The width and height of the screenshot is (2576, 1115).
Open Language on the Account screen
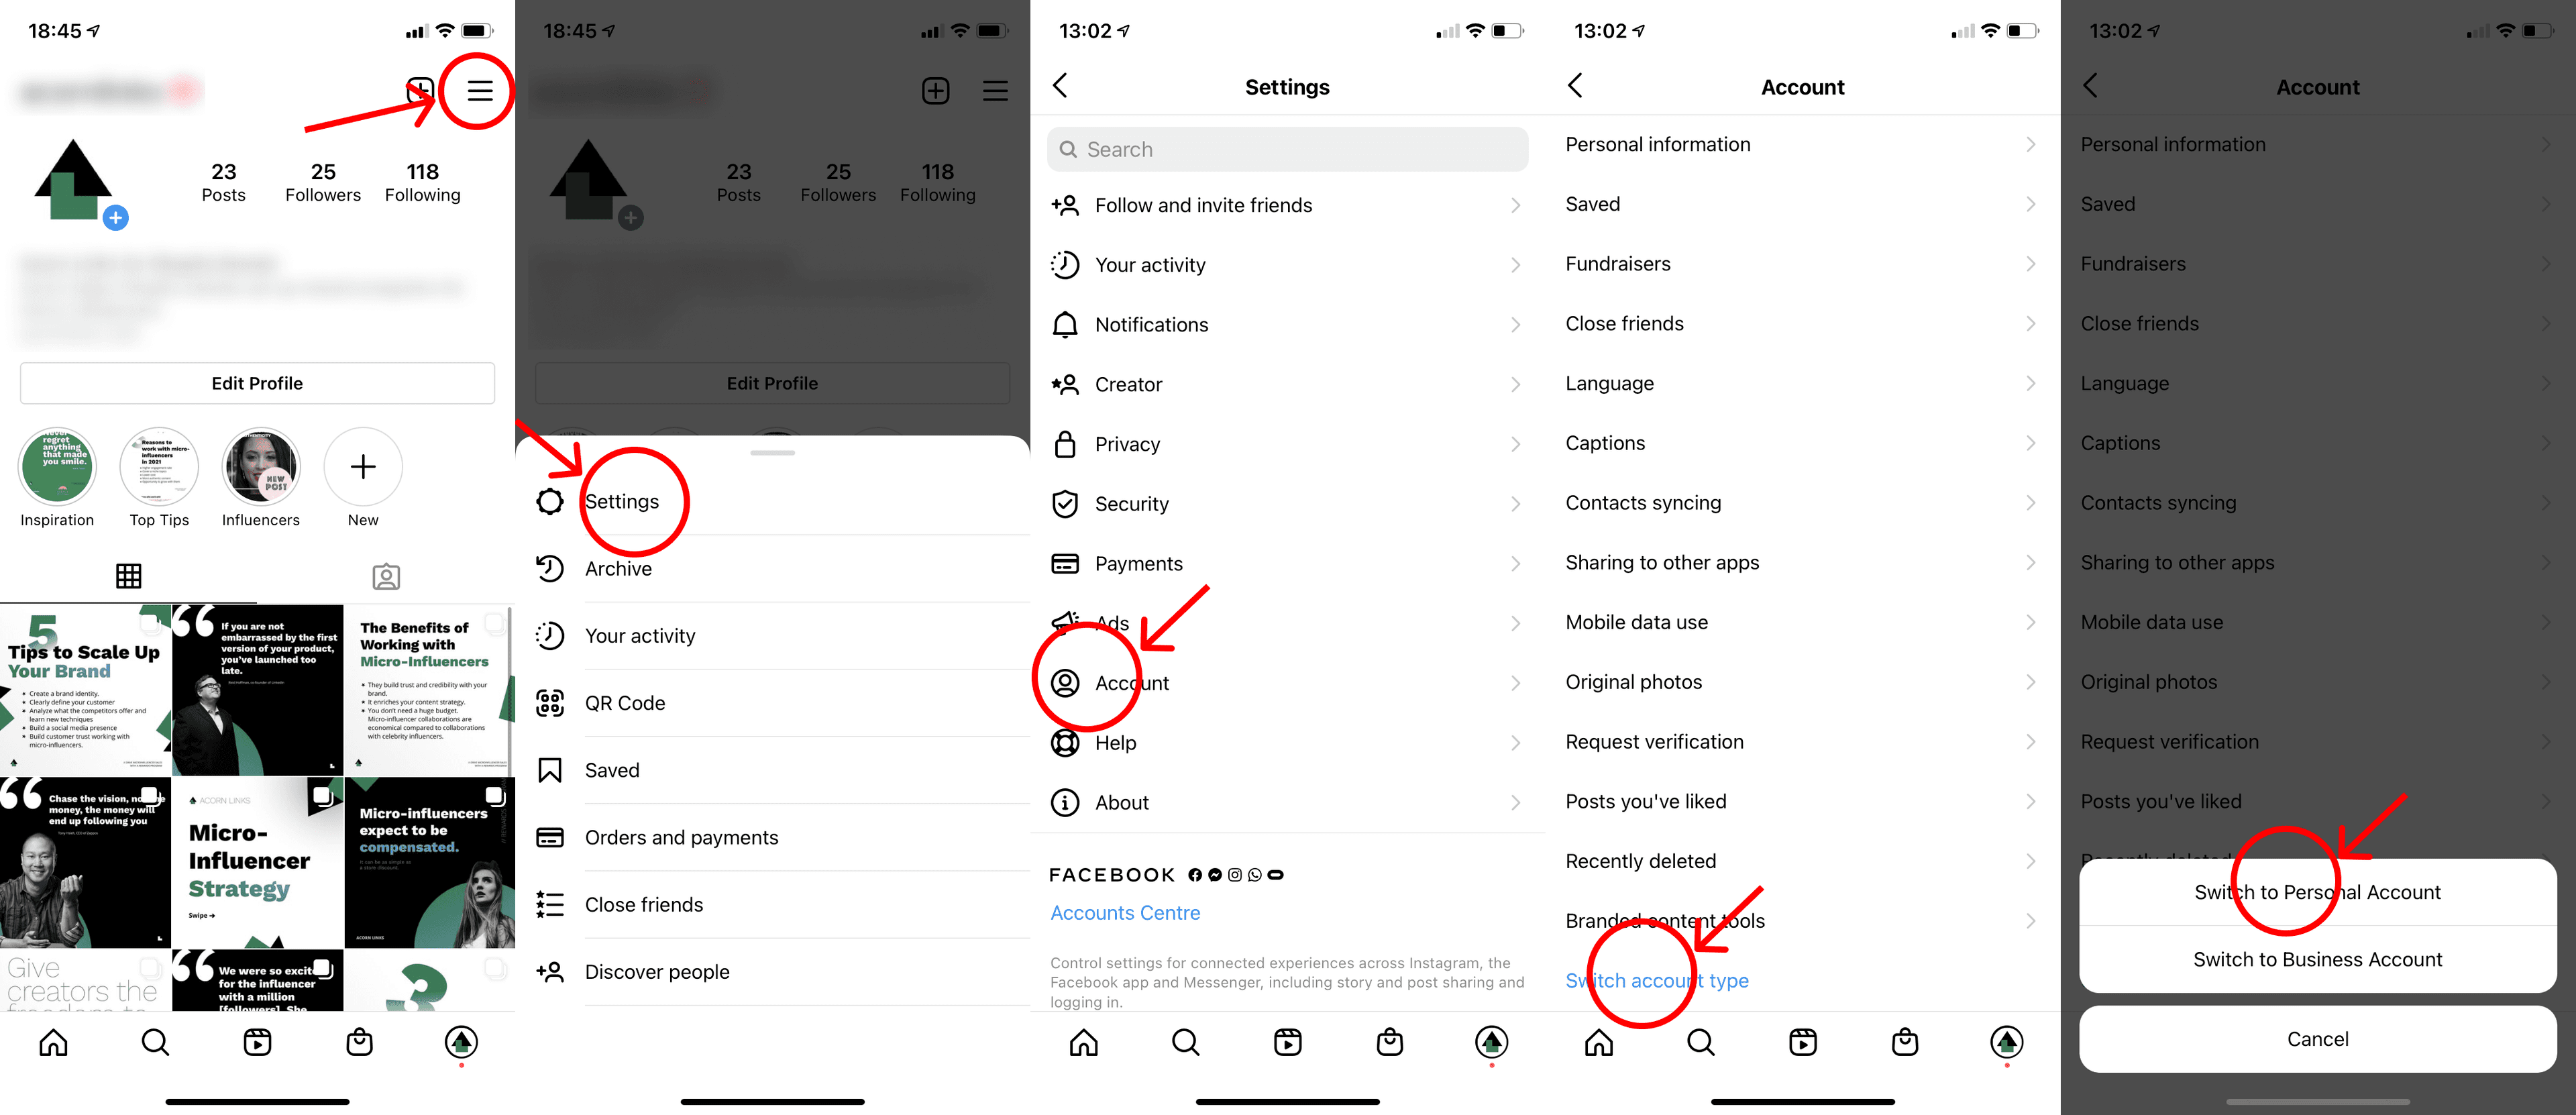click(1802, 383)
